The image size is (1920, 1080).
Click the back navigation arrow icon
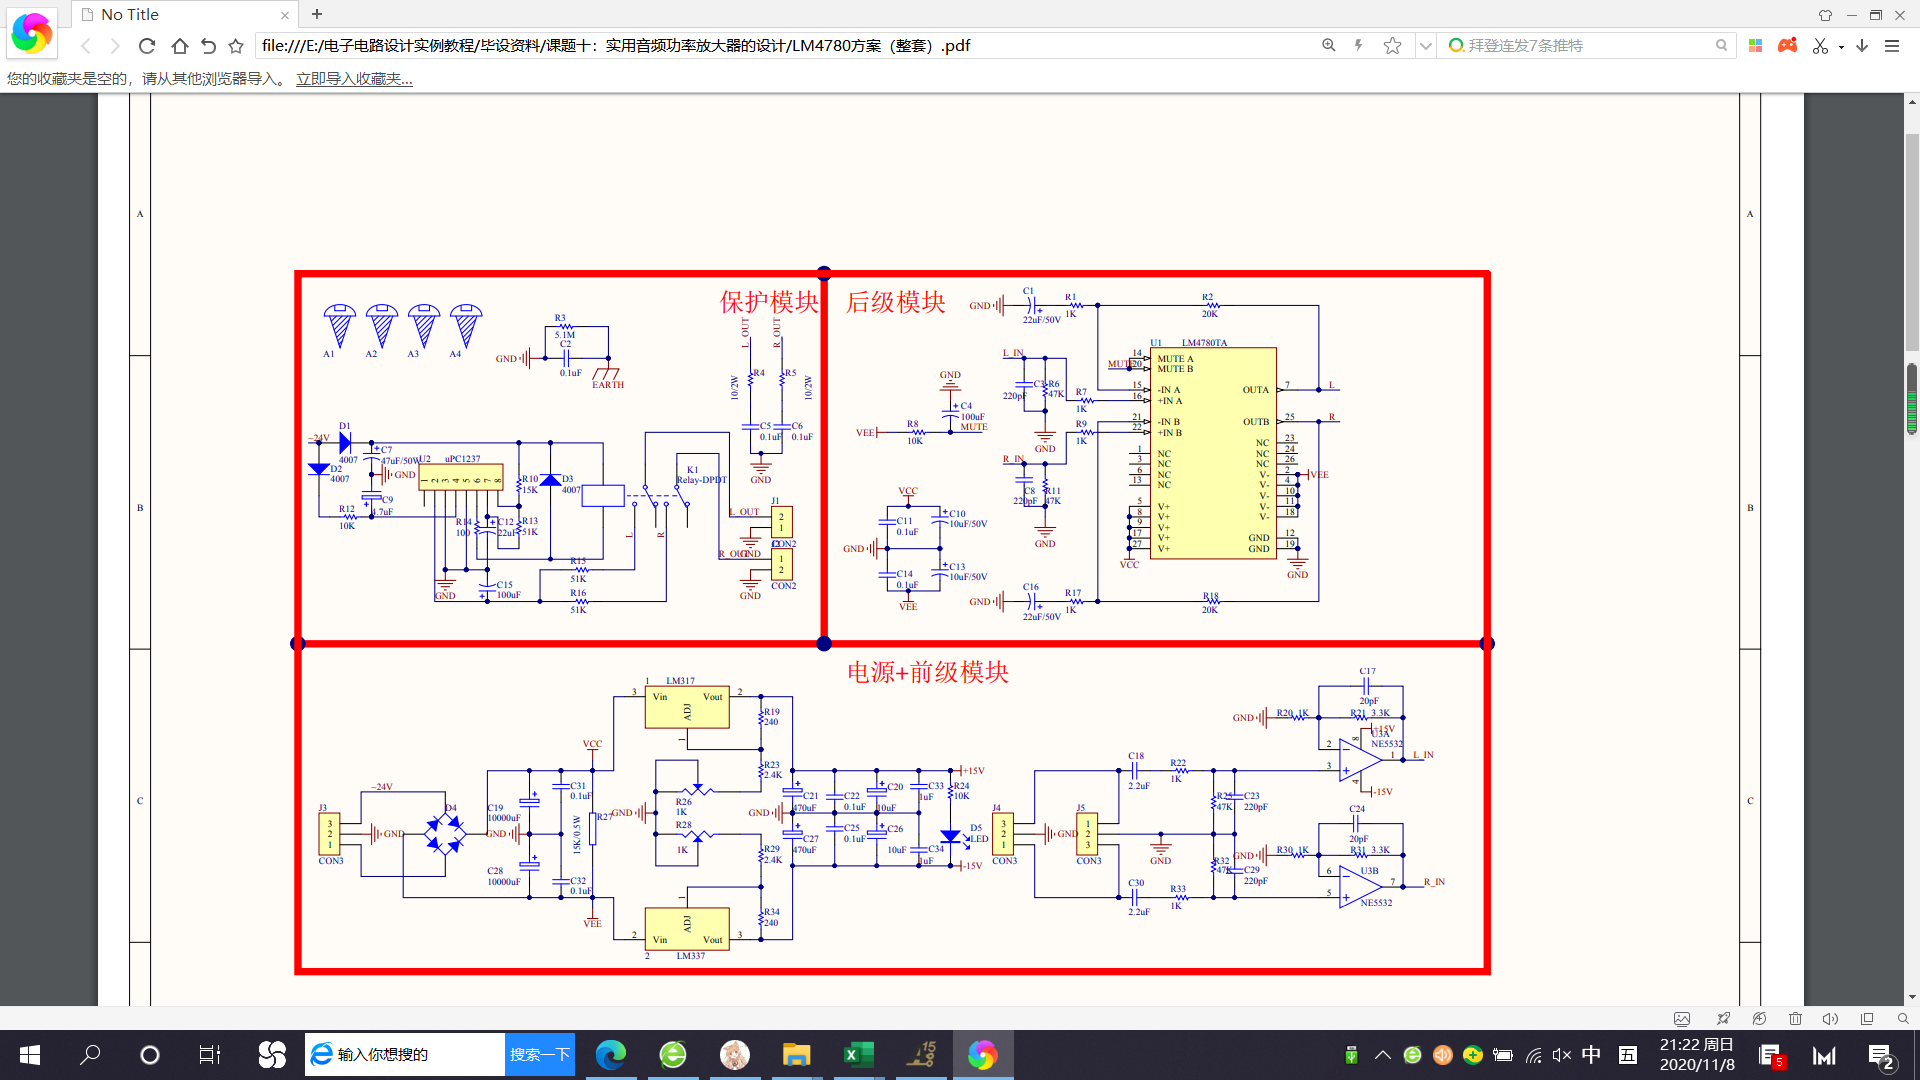(83, 45)
